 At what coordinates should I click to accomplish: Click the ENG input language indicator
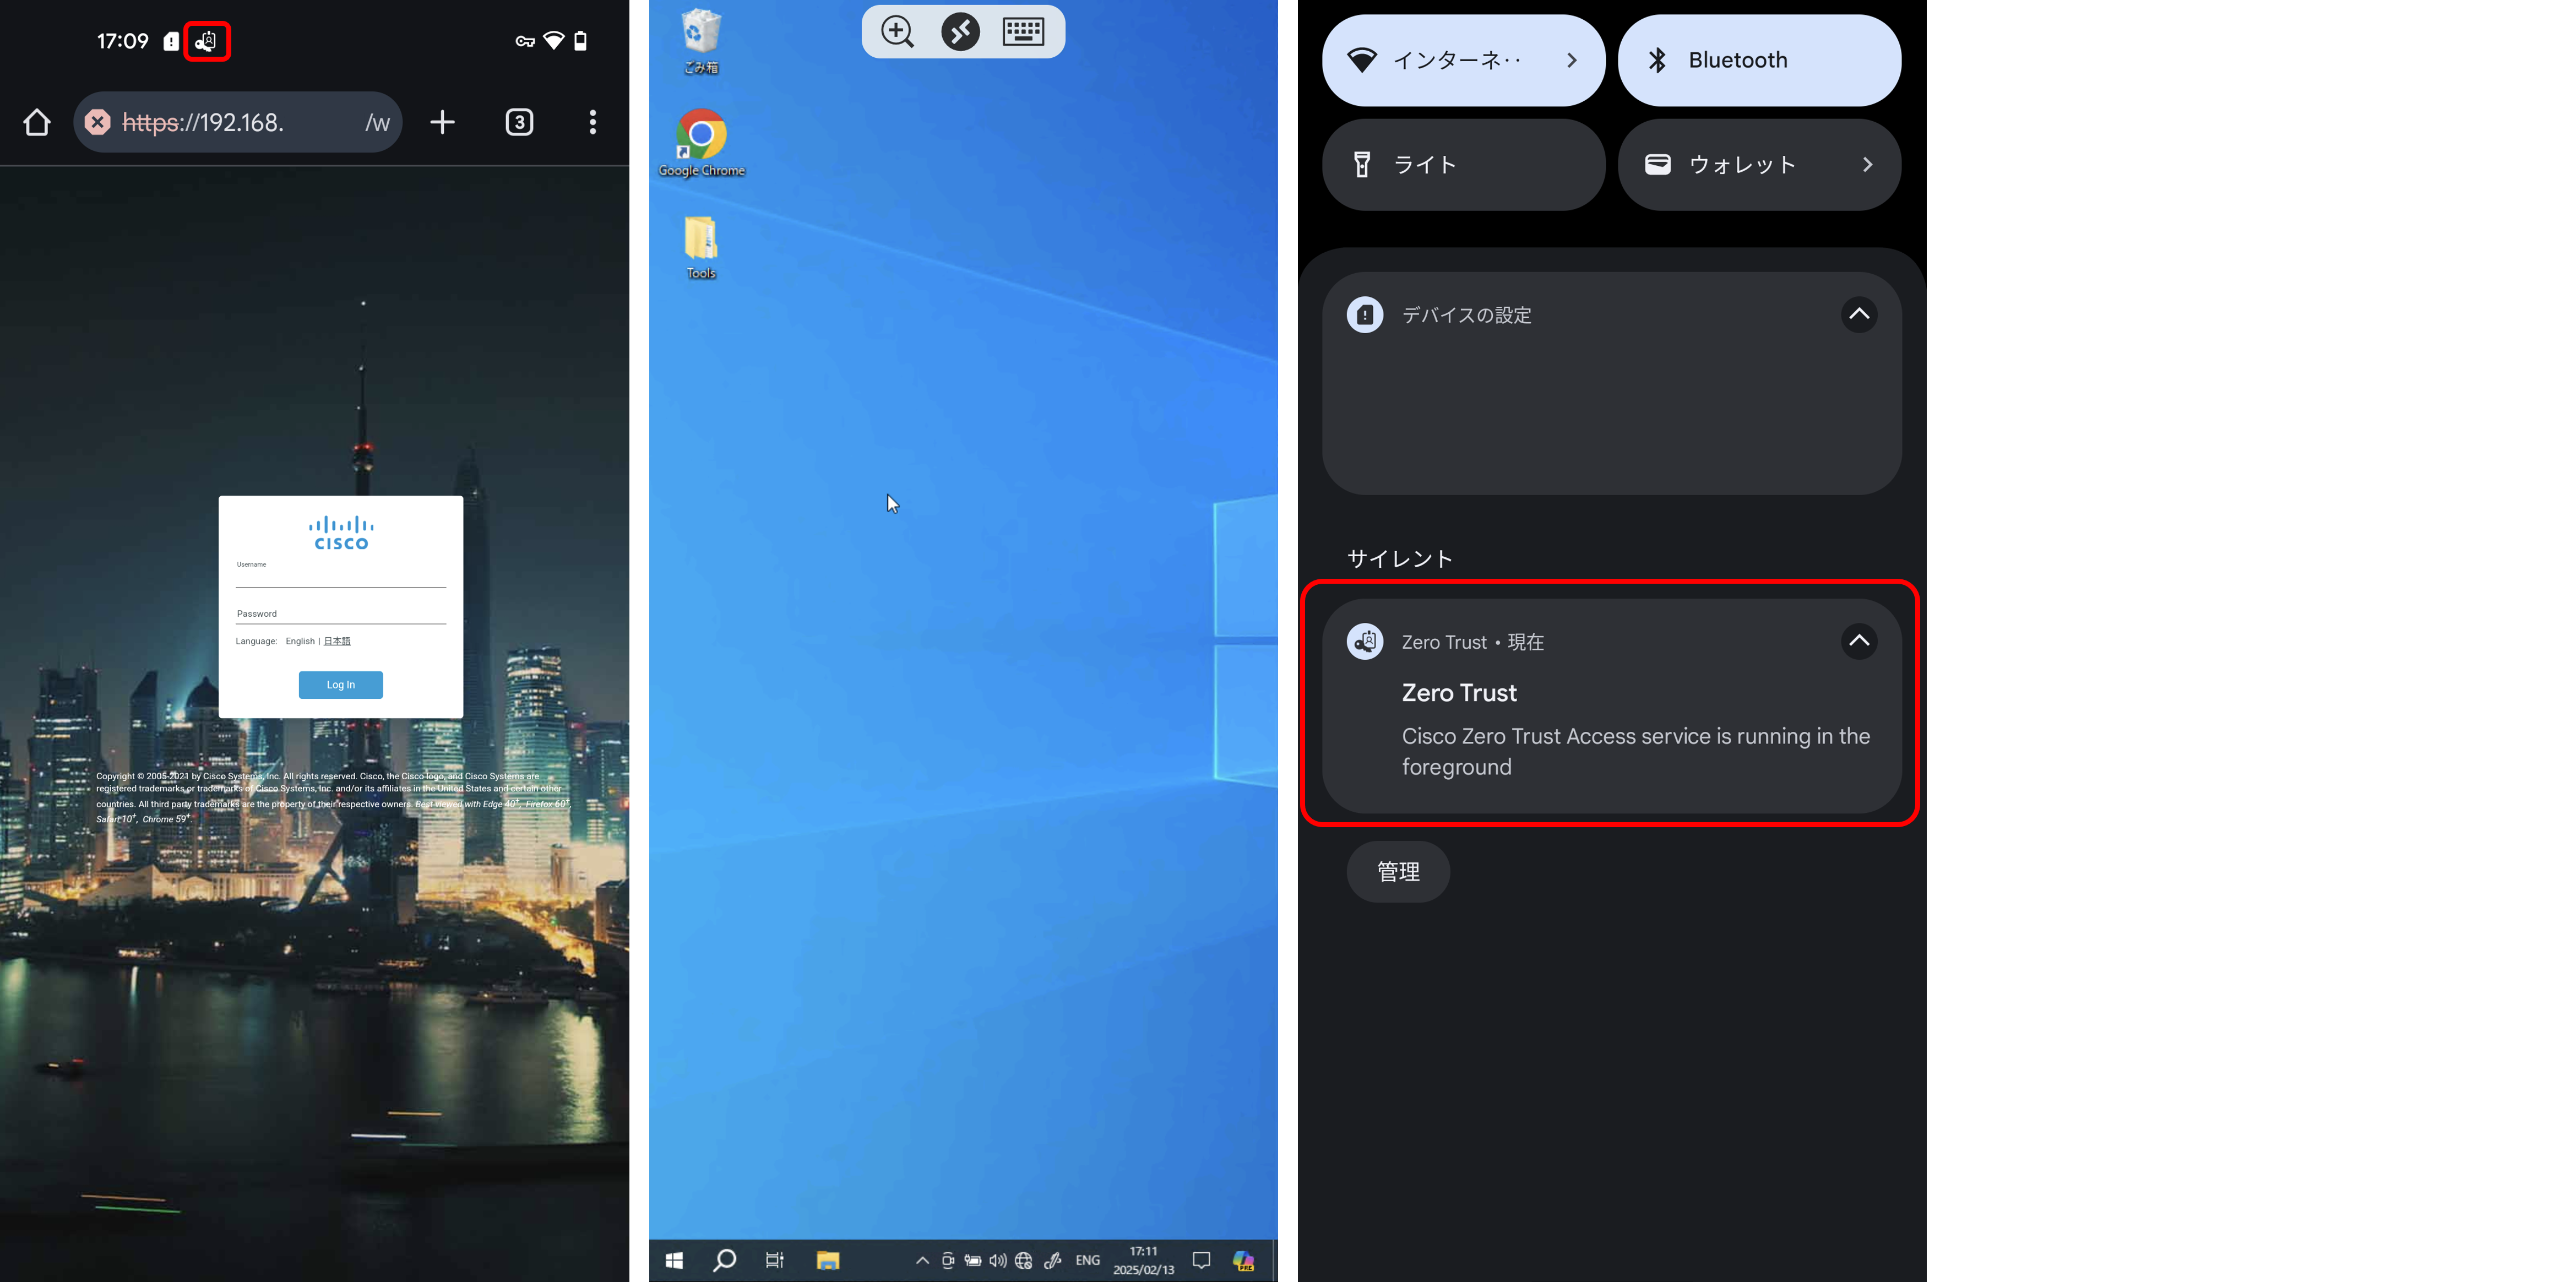1088,1260
